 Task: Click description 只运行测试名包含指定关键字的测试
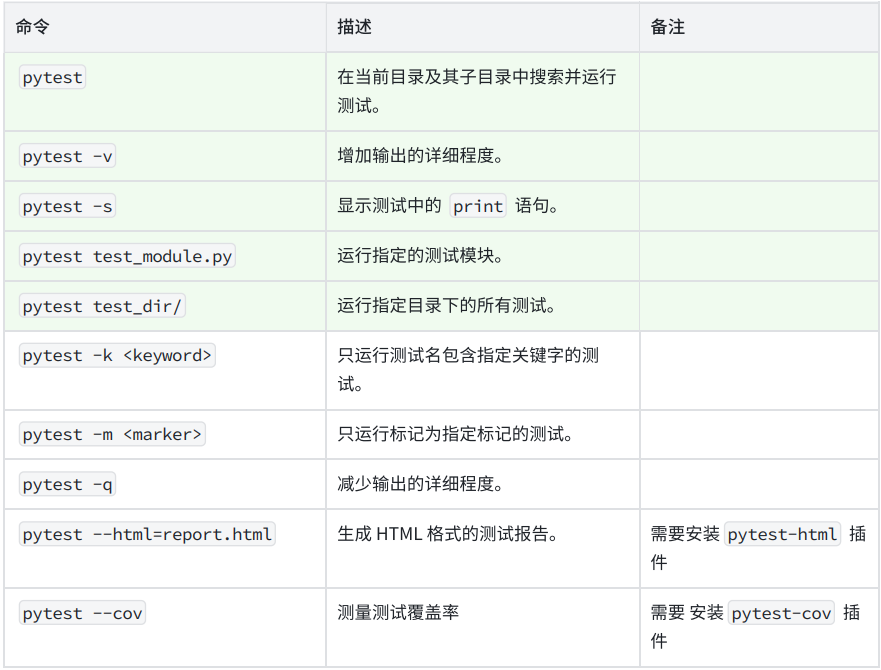point(468,370)
